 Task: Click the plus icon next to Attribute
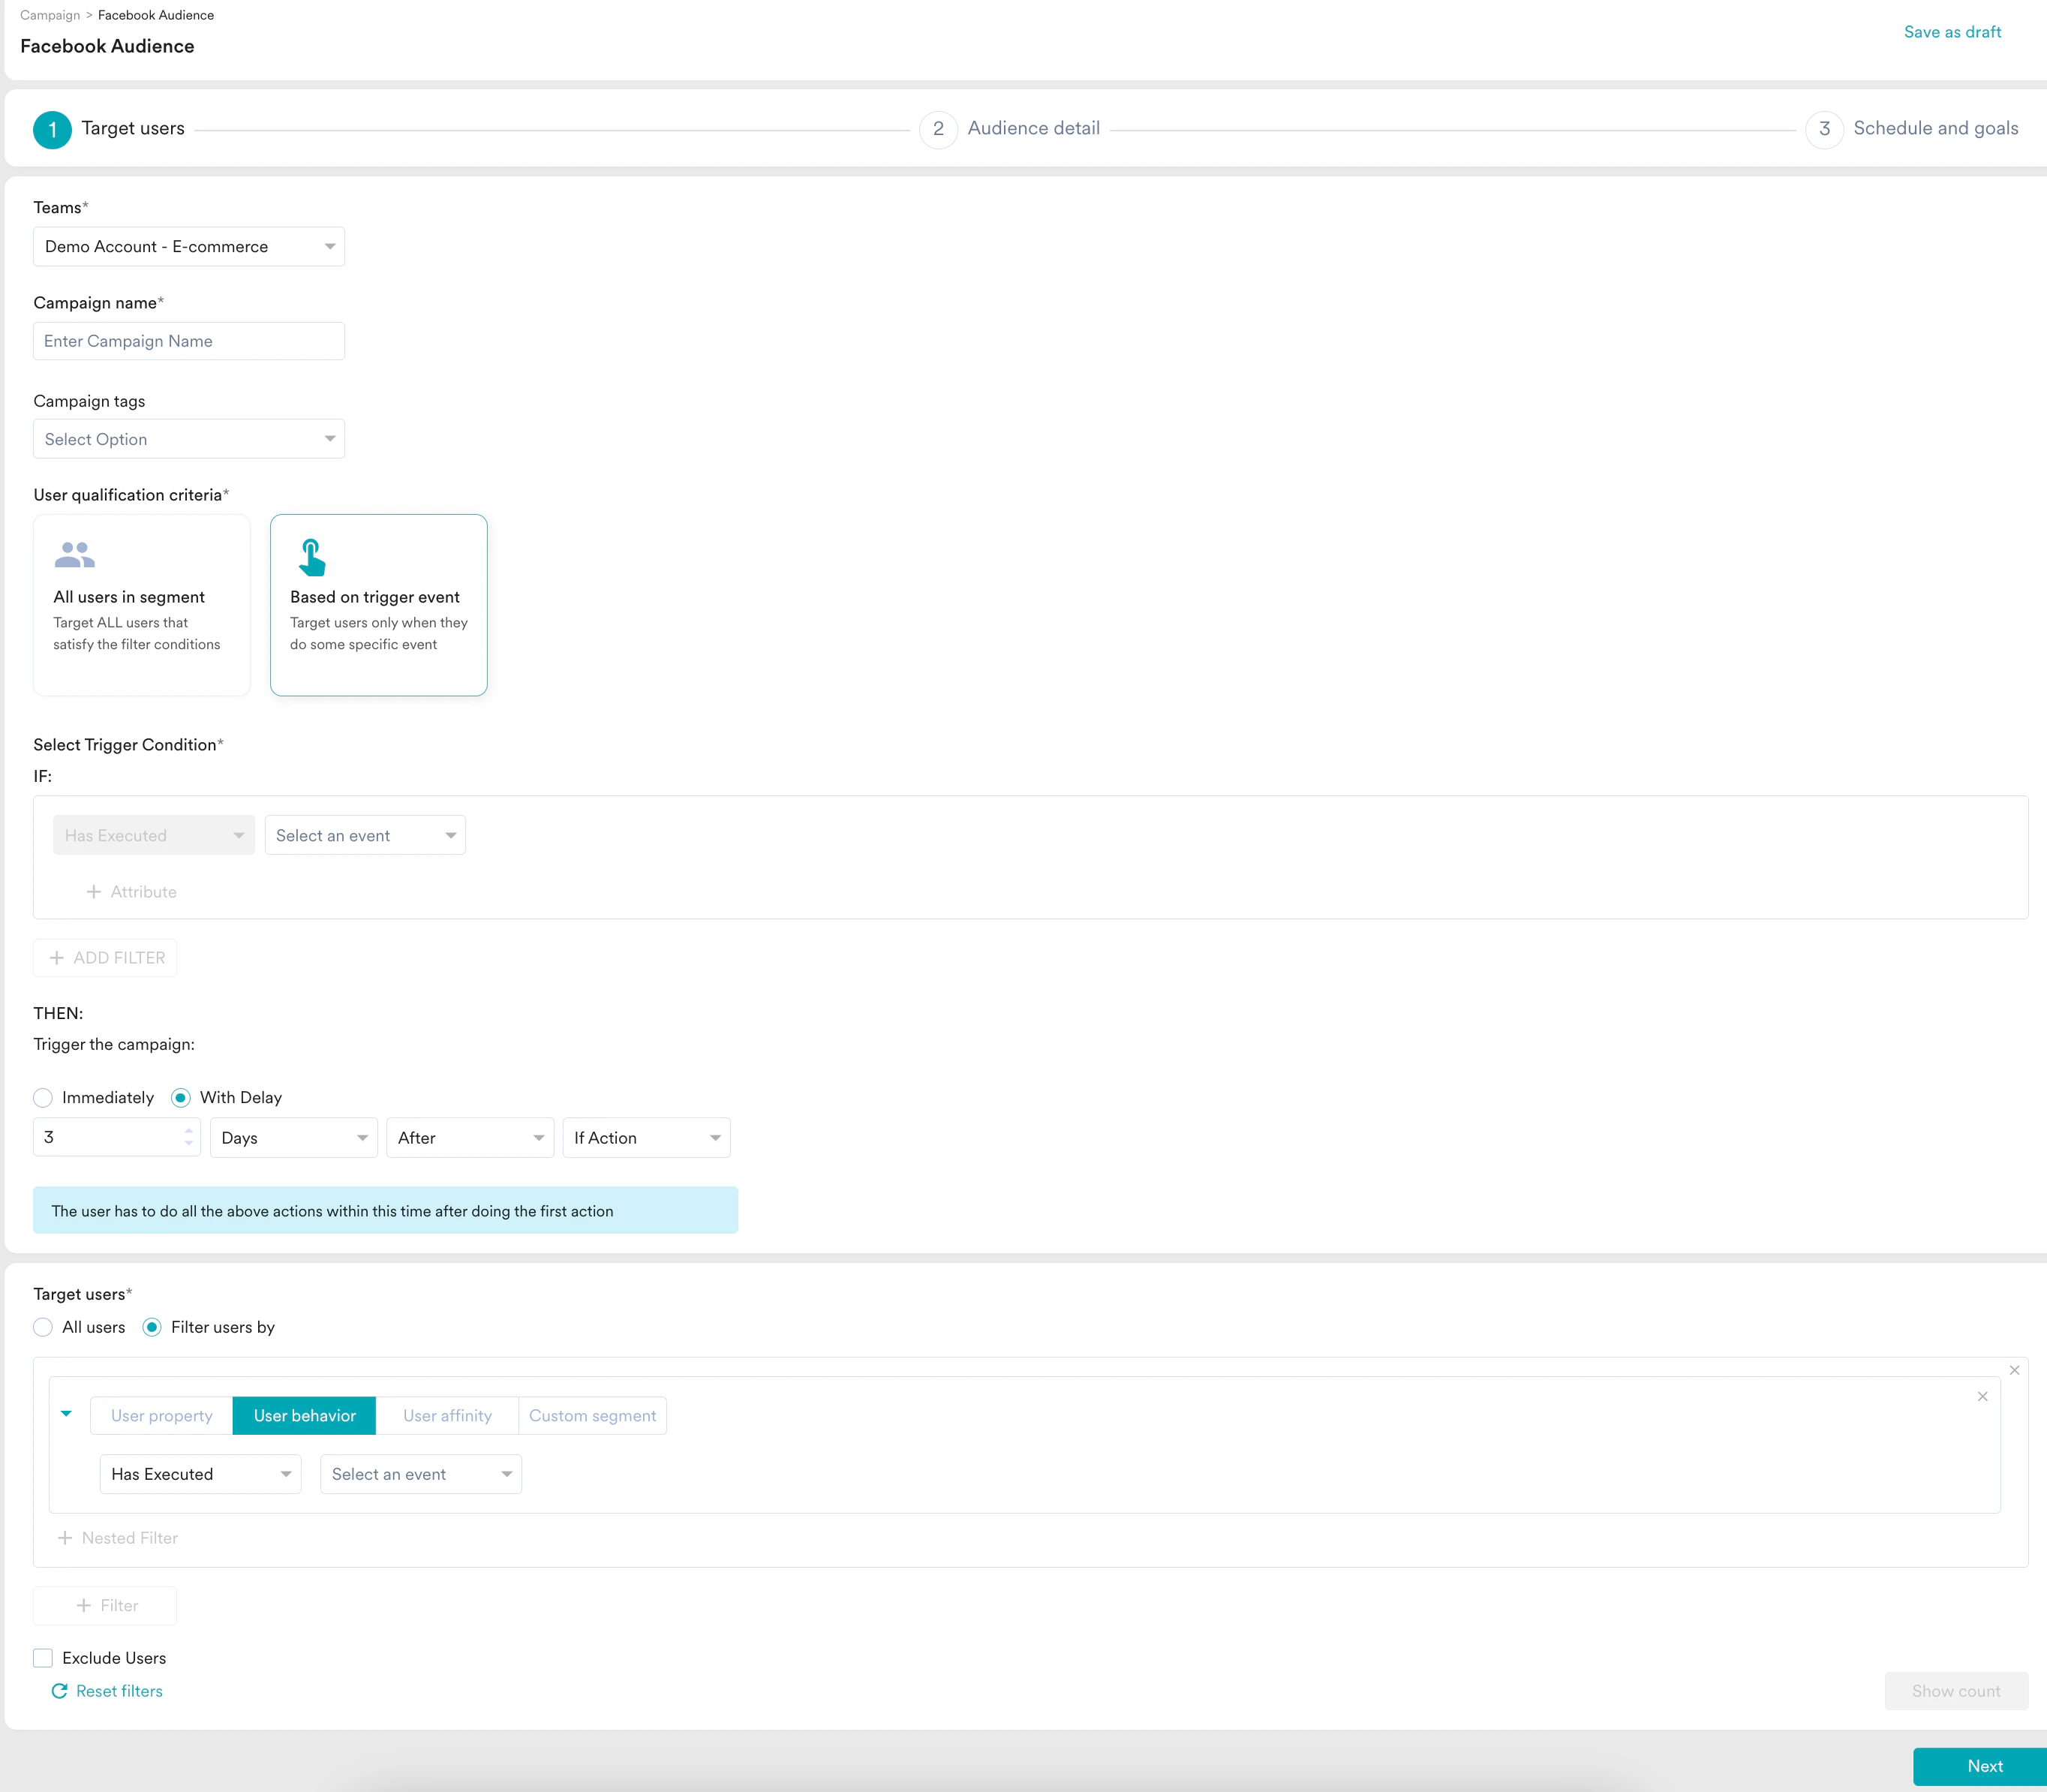[x=94, y=891]
